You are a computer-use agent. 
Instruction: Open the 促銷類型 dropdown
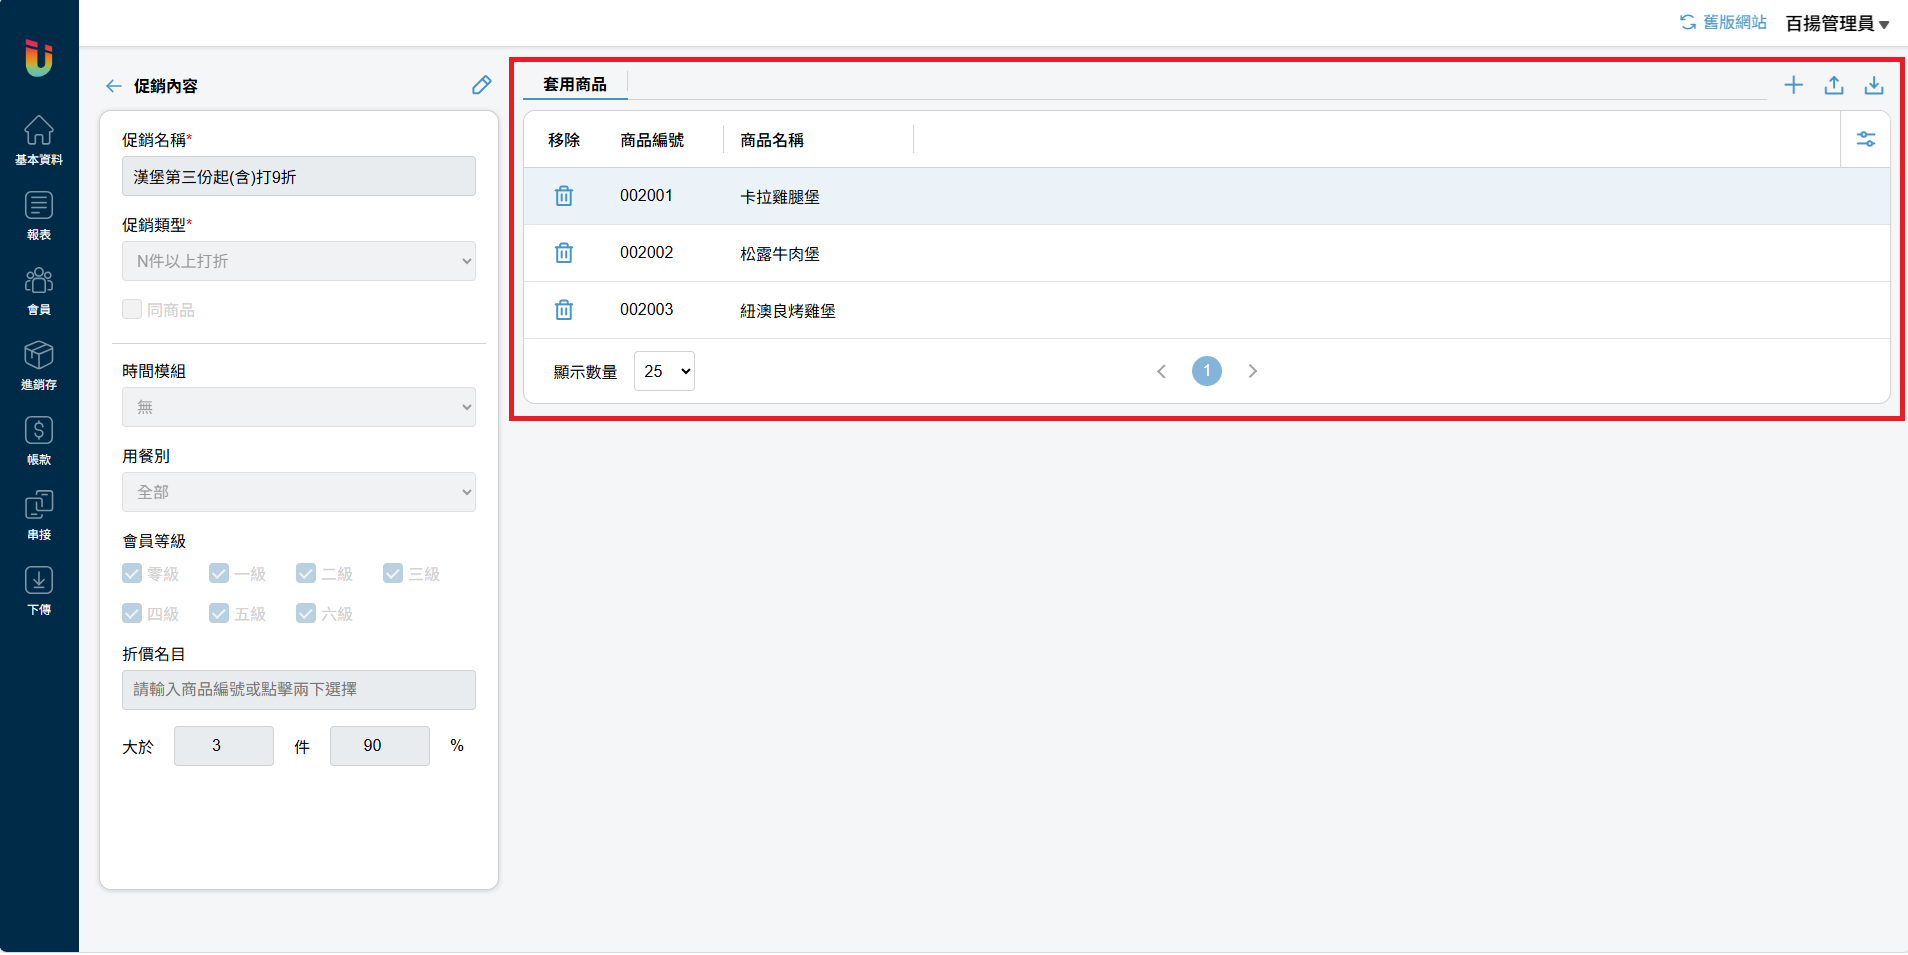[x=298, y=261]
